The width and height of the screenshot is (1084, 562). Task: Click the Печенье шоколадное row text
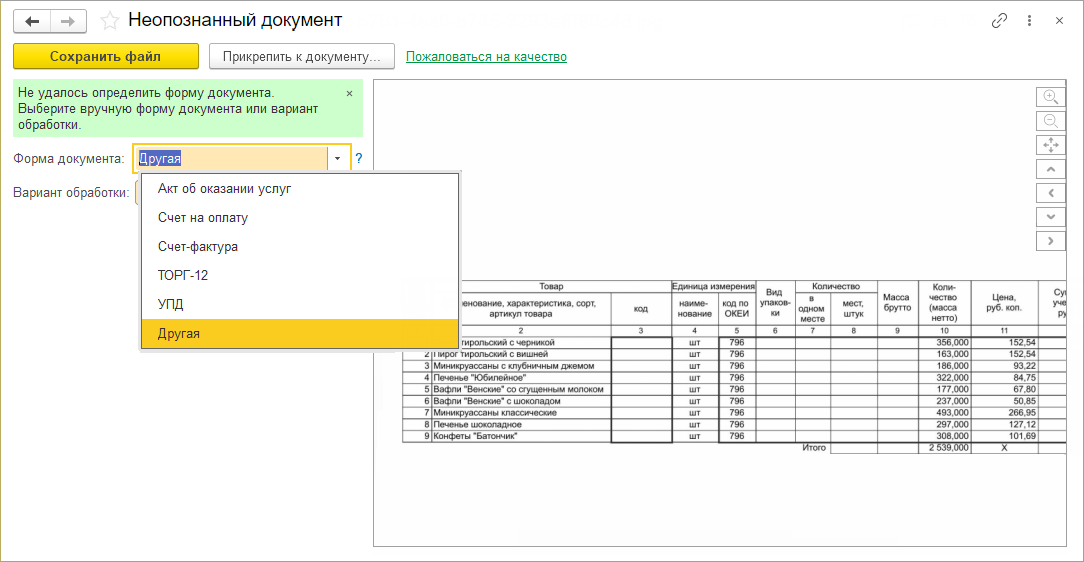tap(477, 425)
